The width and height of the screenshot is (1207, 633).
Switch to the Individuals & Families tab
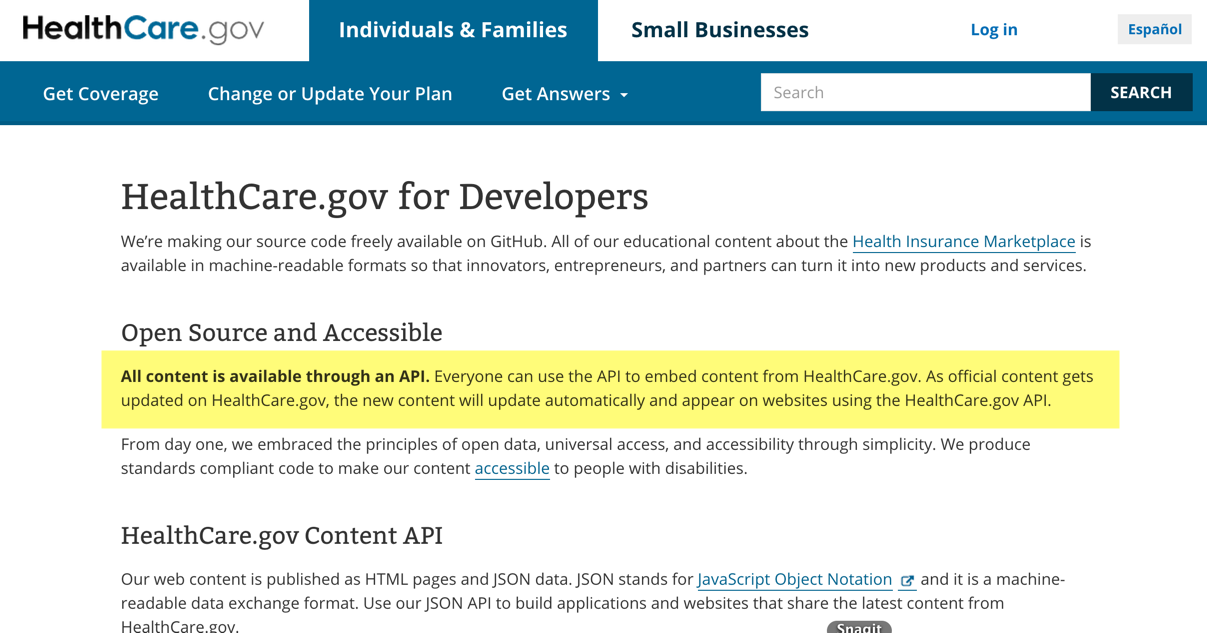[453, 30]
